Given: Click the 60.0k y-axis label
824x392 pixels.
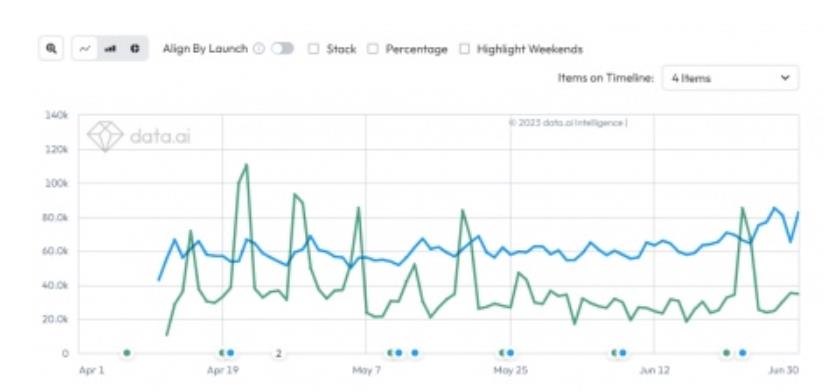Looking at the screenshot, I should tap(56, 252).
